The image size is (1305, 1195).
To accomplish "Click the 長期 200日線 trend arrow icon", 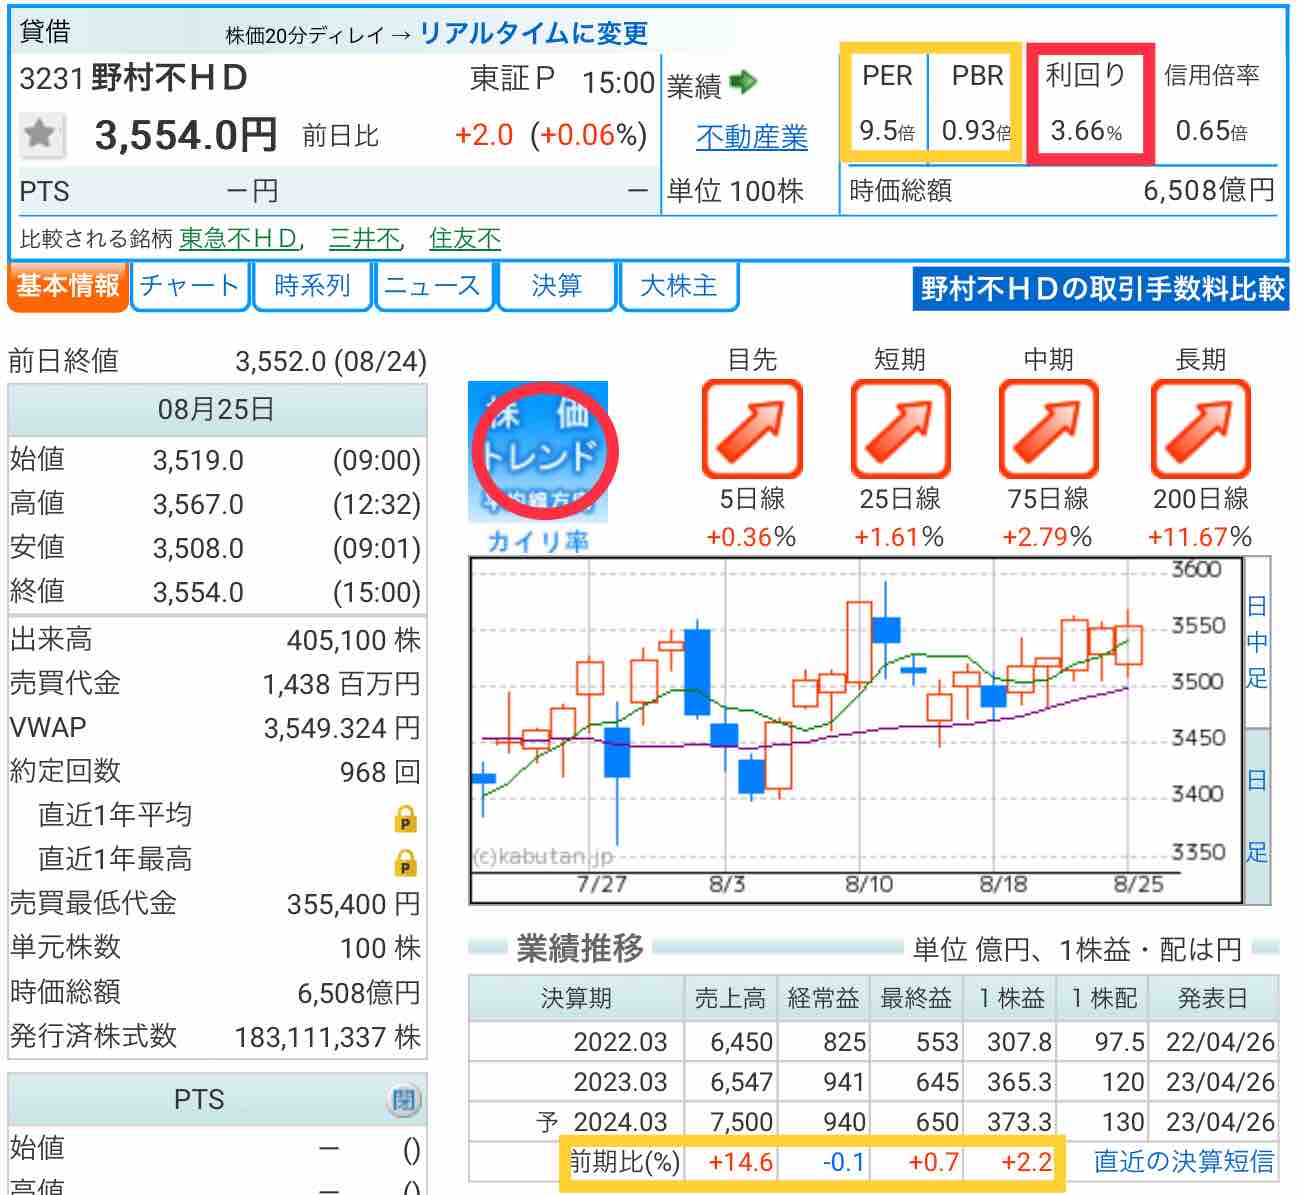I will pos(1200,428).
